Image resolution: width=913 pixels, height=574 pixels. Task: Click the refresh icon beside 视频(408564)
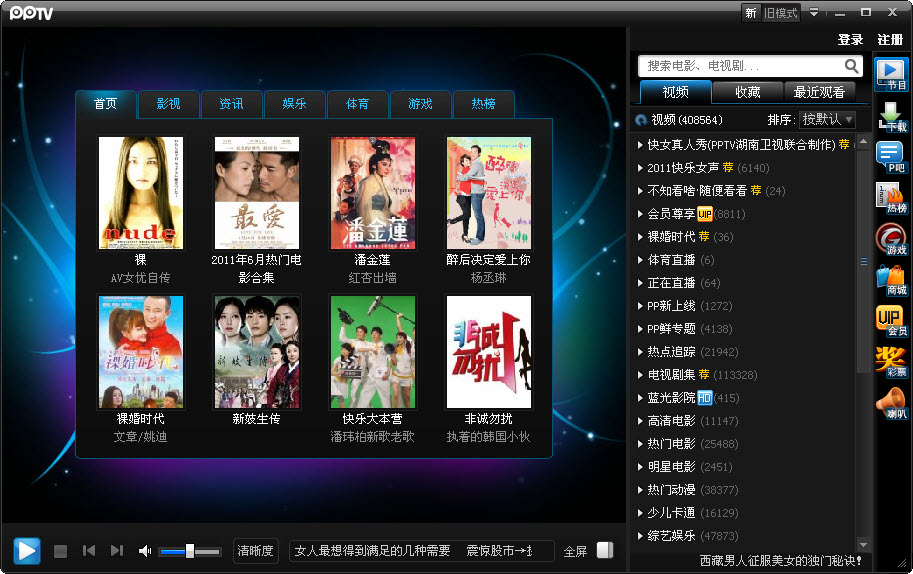pyautogui.click(x=641, y=120)
